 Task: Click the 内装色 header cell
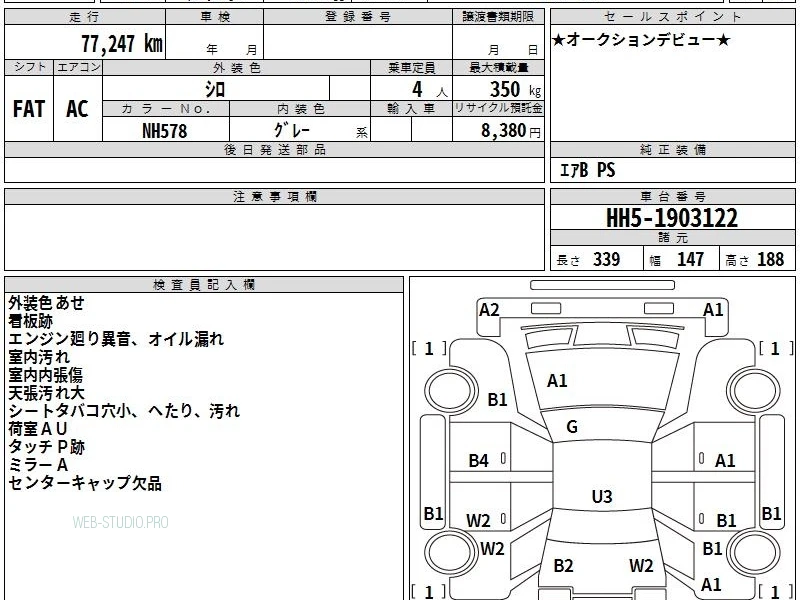[300, 109]
